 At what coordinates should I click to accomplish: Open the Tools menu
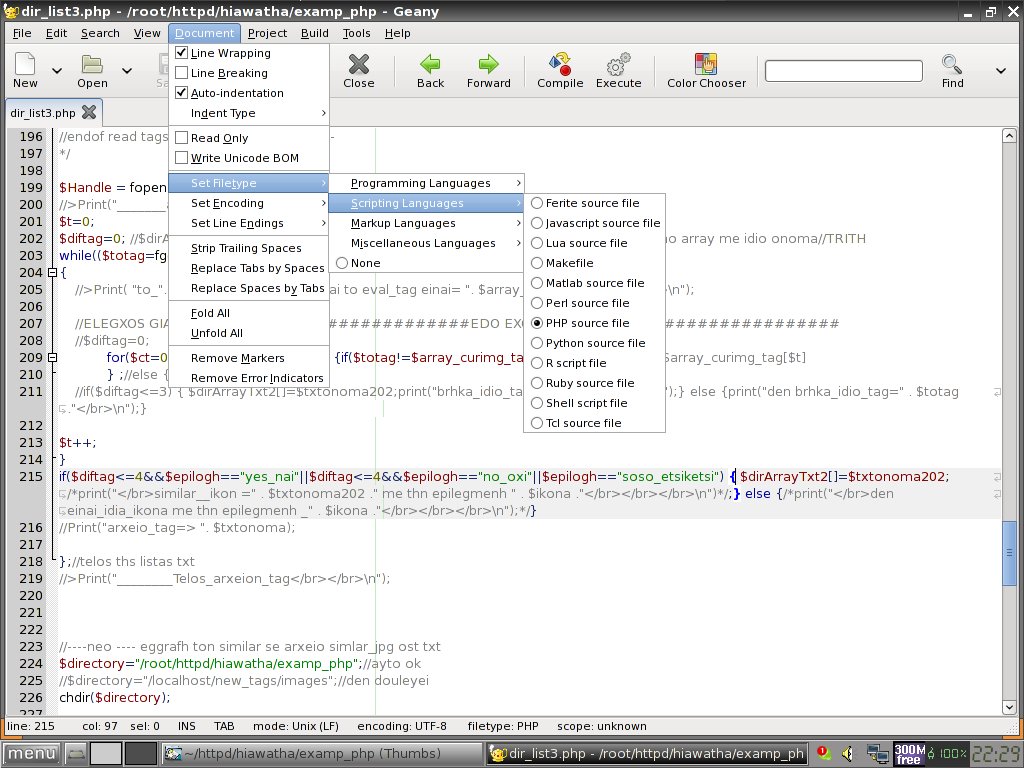coord(357,33)
